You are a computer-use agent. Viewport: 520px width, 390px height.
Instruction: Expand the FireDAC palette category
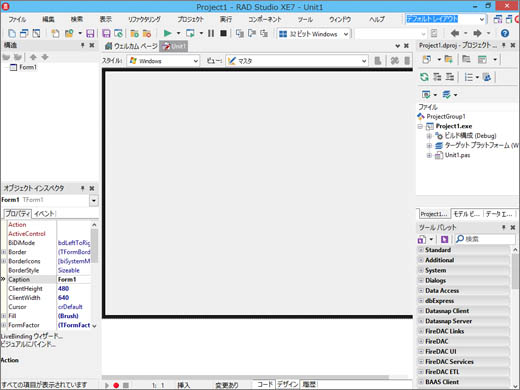tap(421, 341)
